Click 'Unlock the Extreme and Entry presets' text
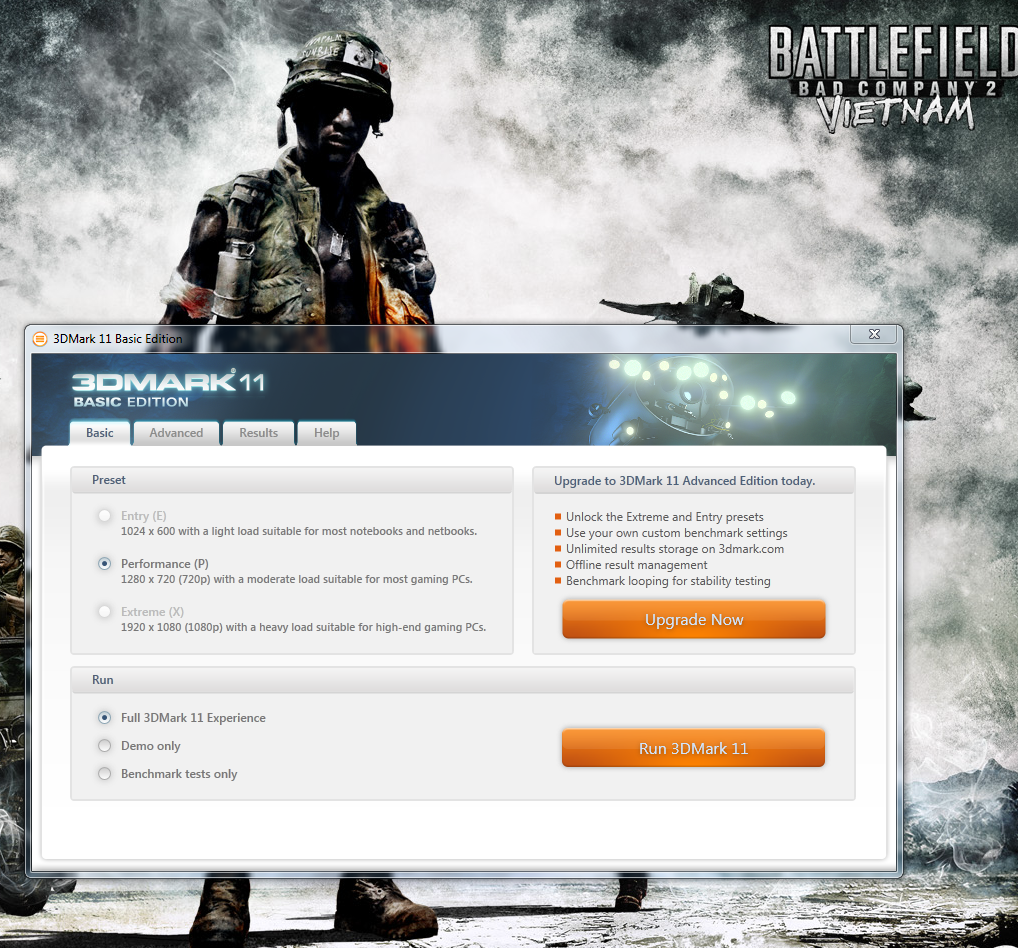Screen dimensions: 1018x948 coord(664,517)
